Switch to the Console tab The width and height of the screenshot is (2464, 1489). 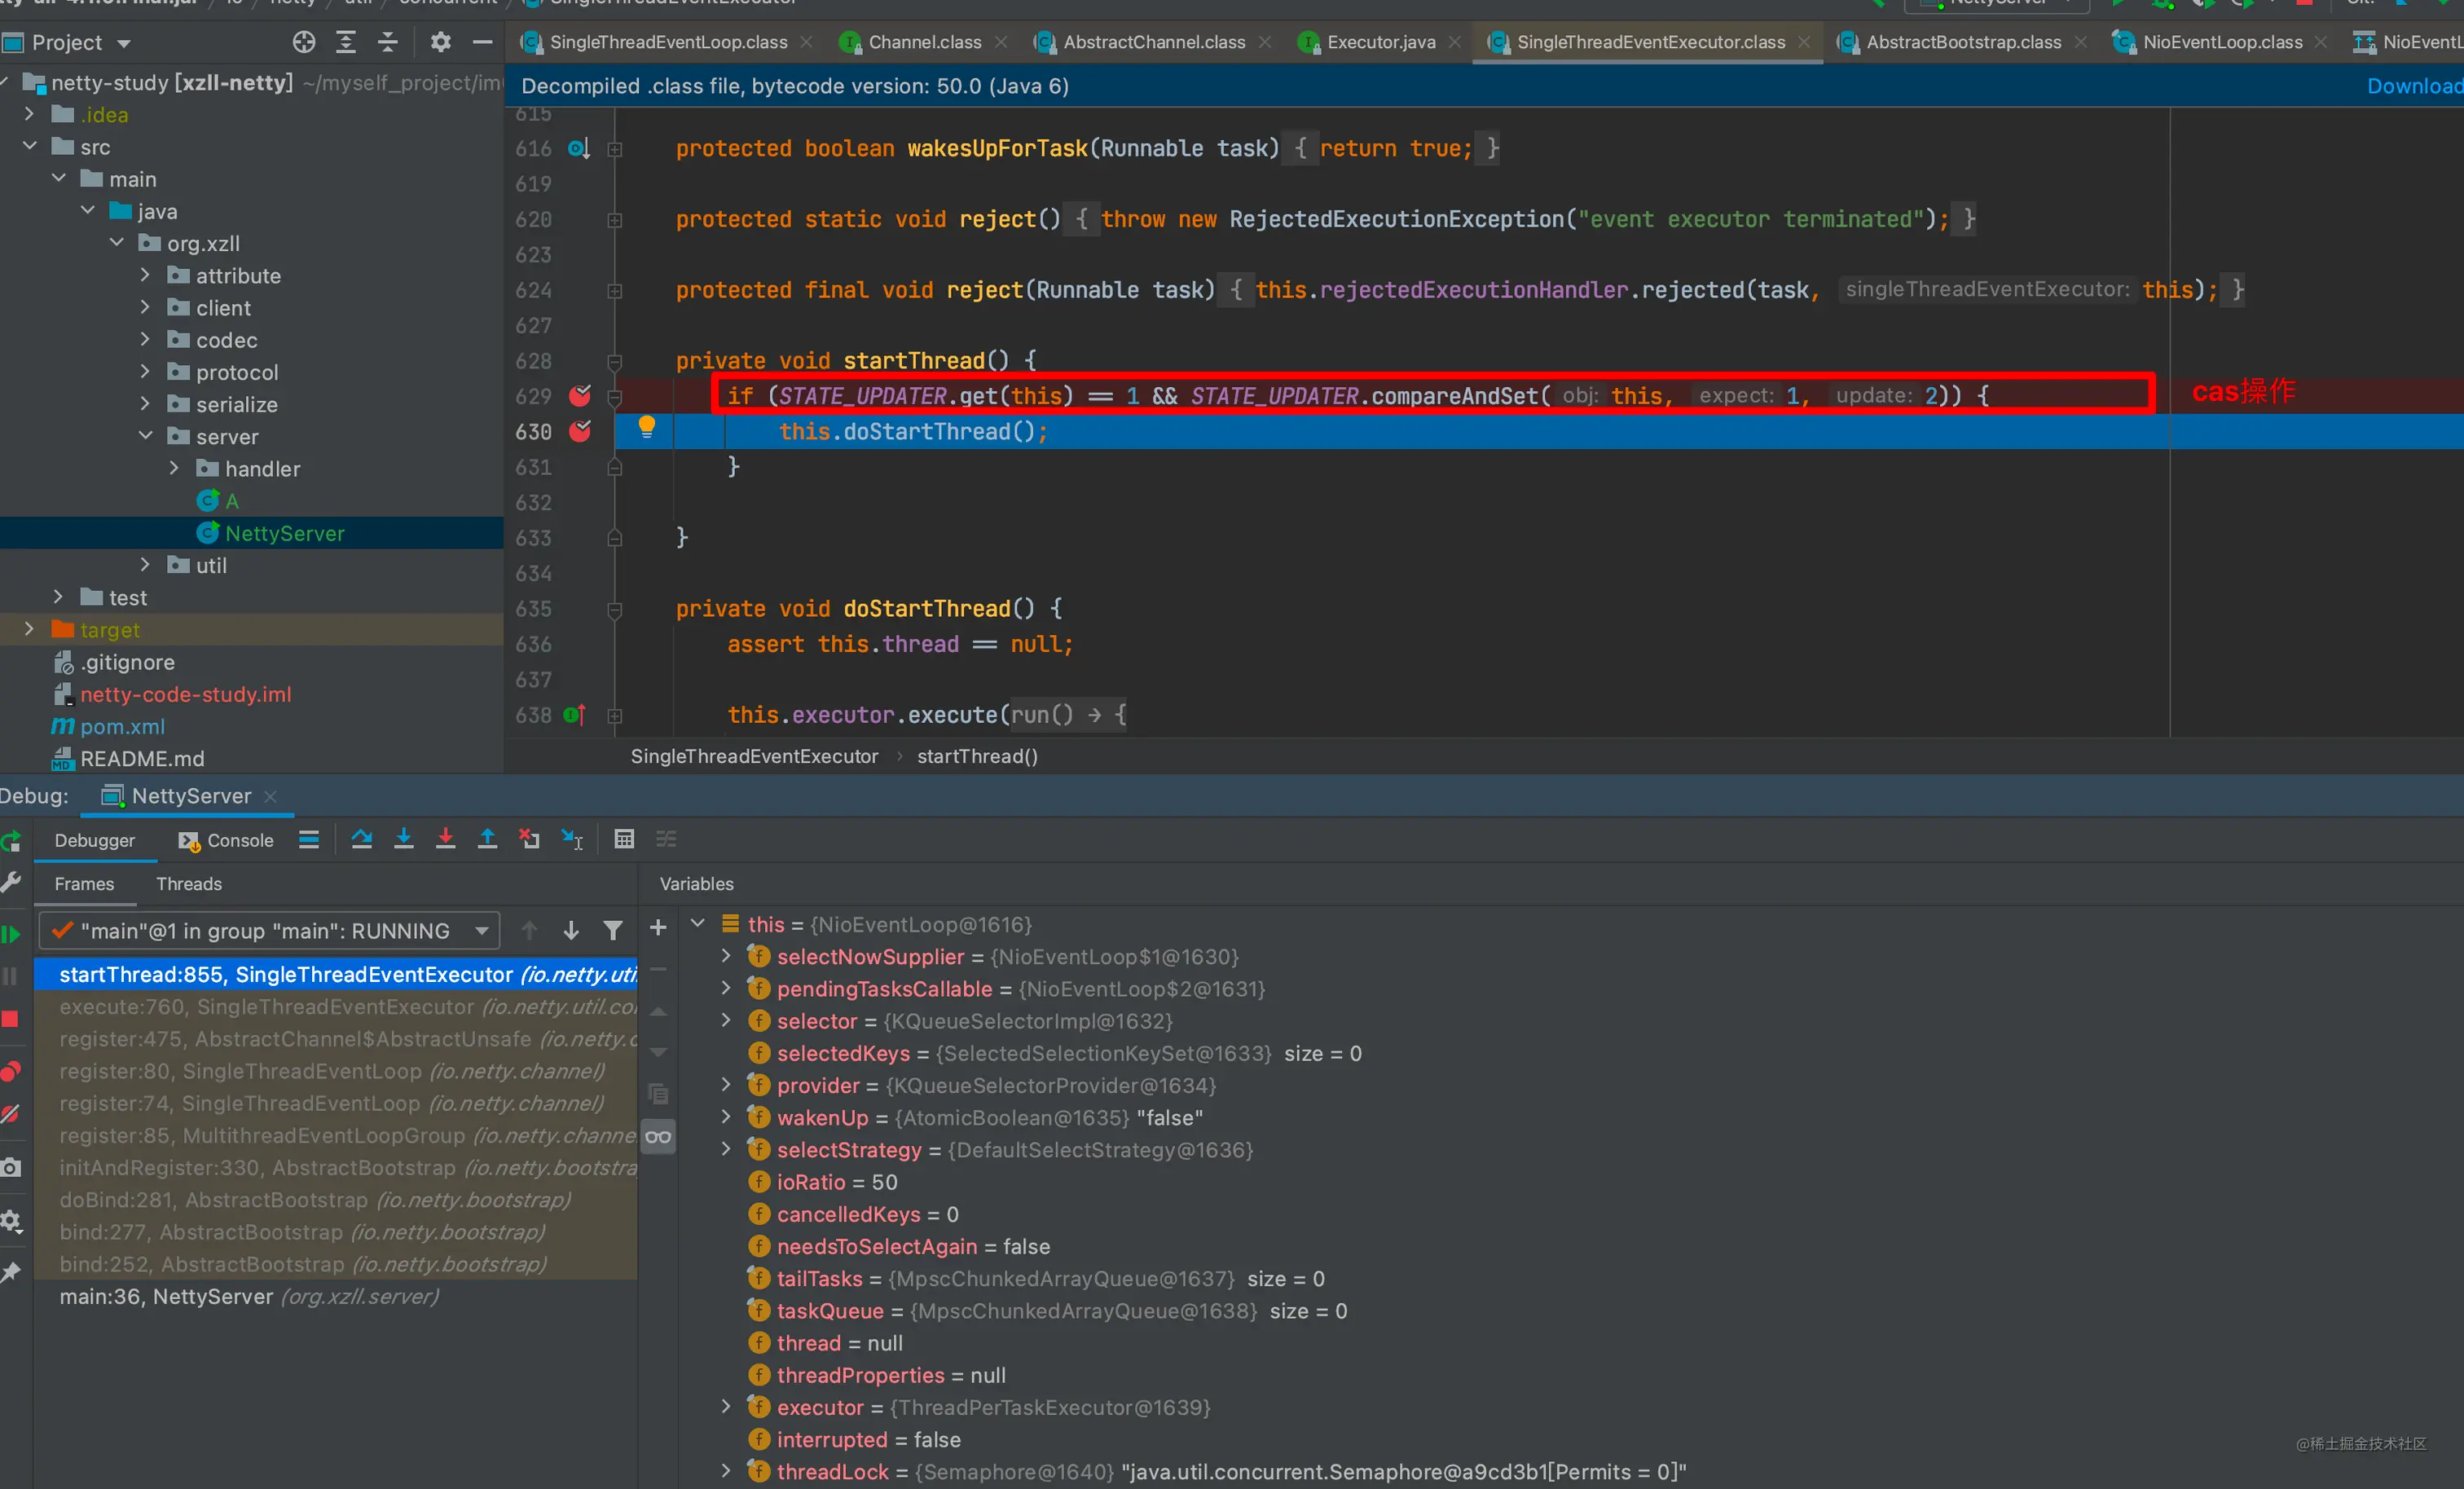(226, 840)
